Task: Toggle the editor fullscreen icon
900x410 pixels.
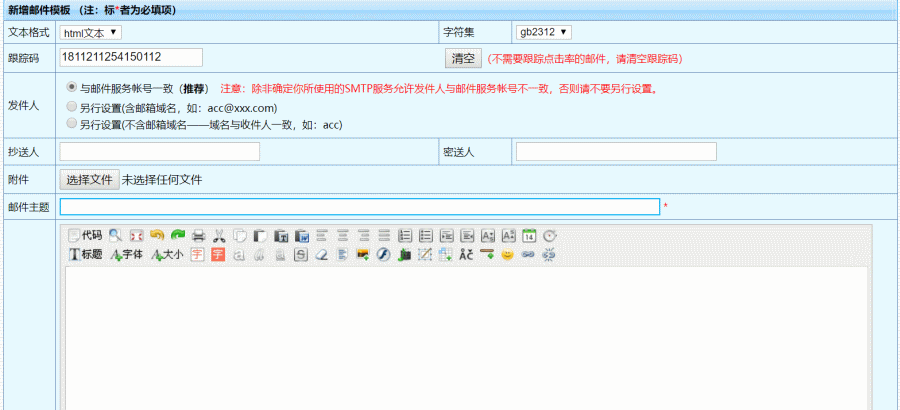Action: pyautogui.click(x=136, y=235)
